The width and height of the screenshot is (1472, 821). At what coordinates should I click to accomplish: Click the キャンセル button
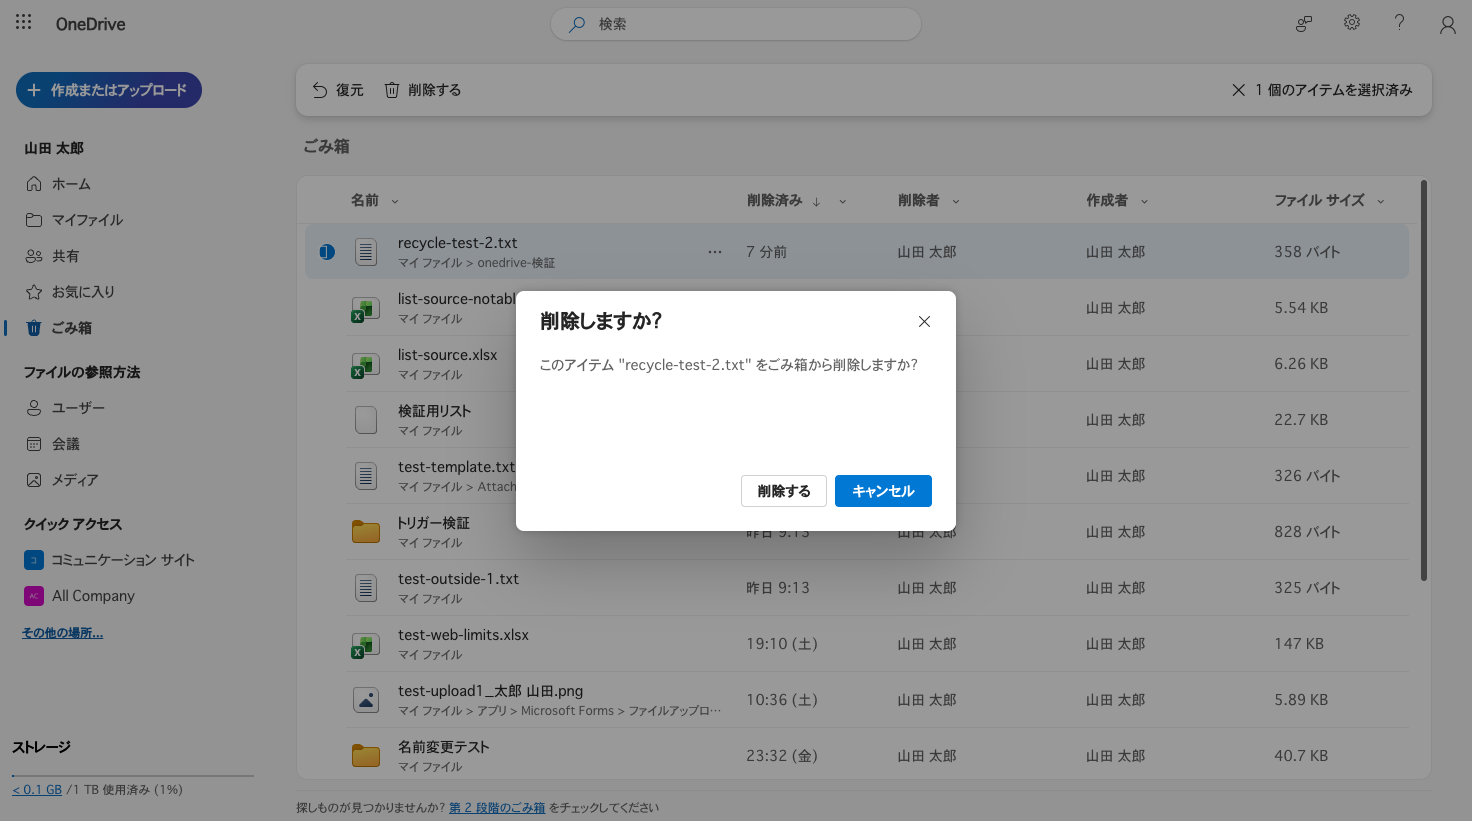point(883,491)
